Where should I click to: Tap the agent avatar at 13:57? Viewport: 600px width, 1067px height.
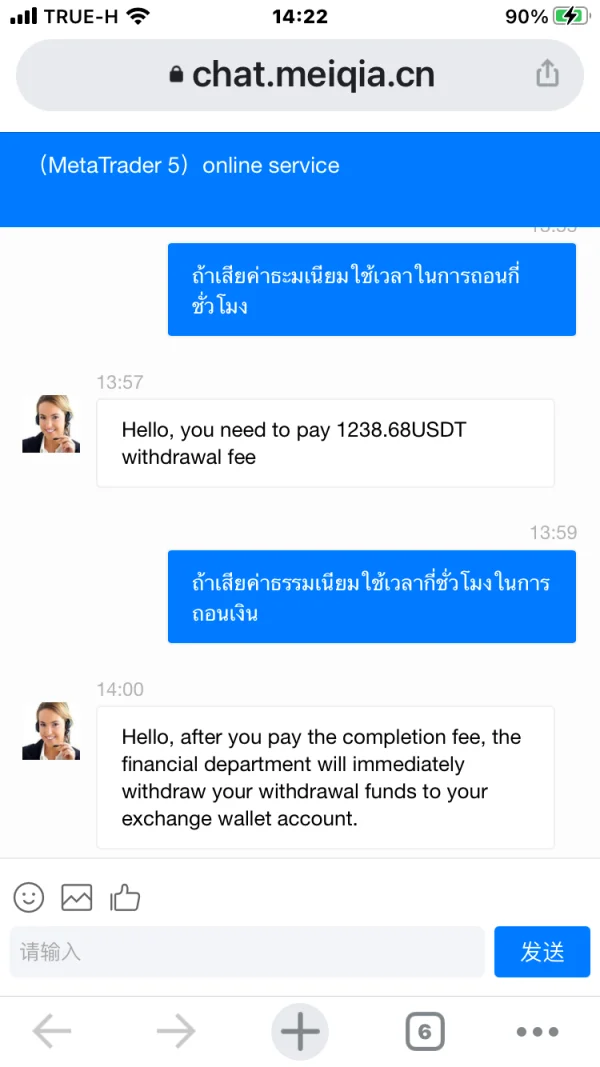[51, 424]
